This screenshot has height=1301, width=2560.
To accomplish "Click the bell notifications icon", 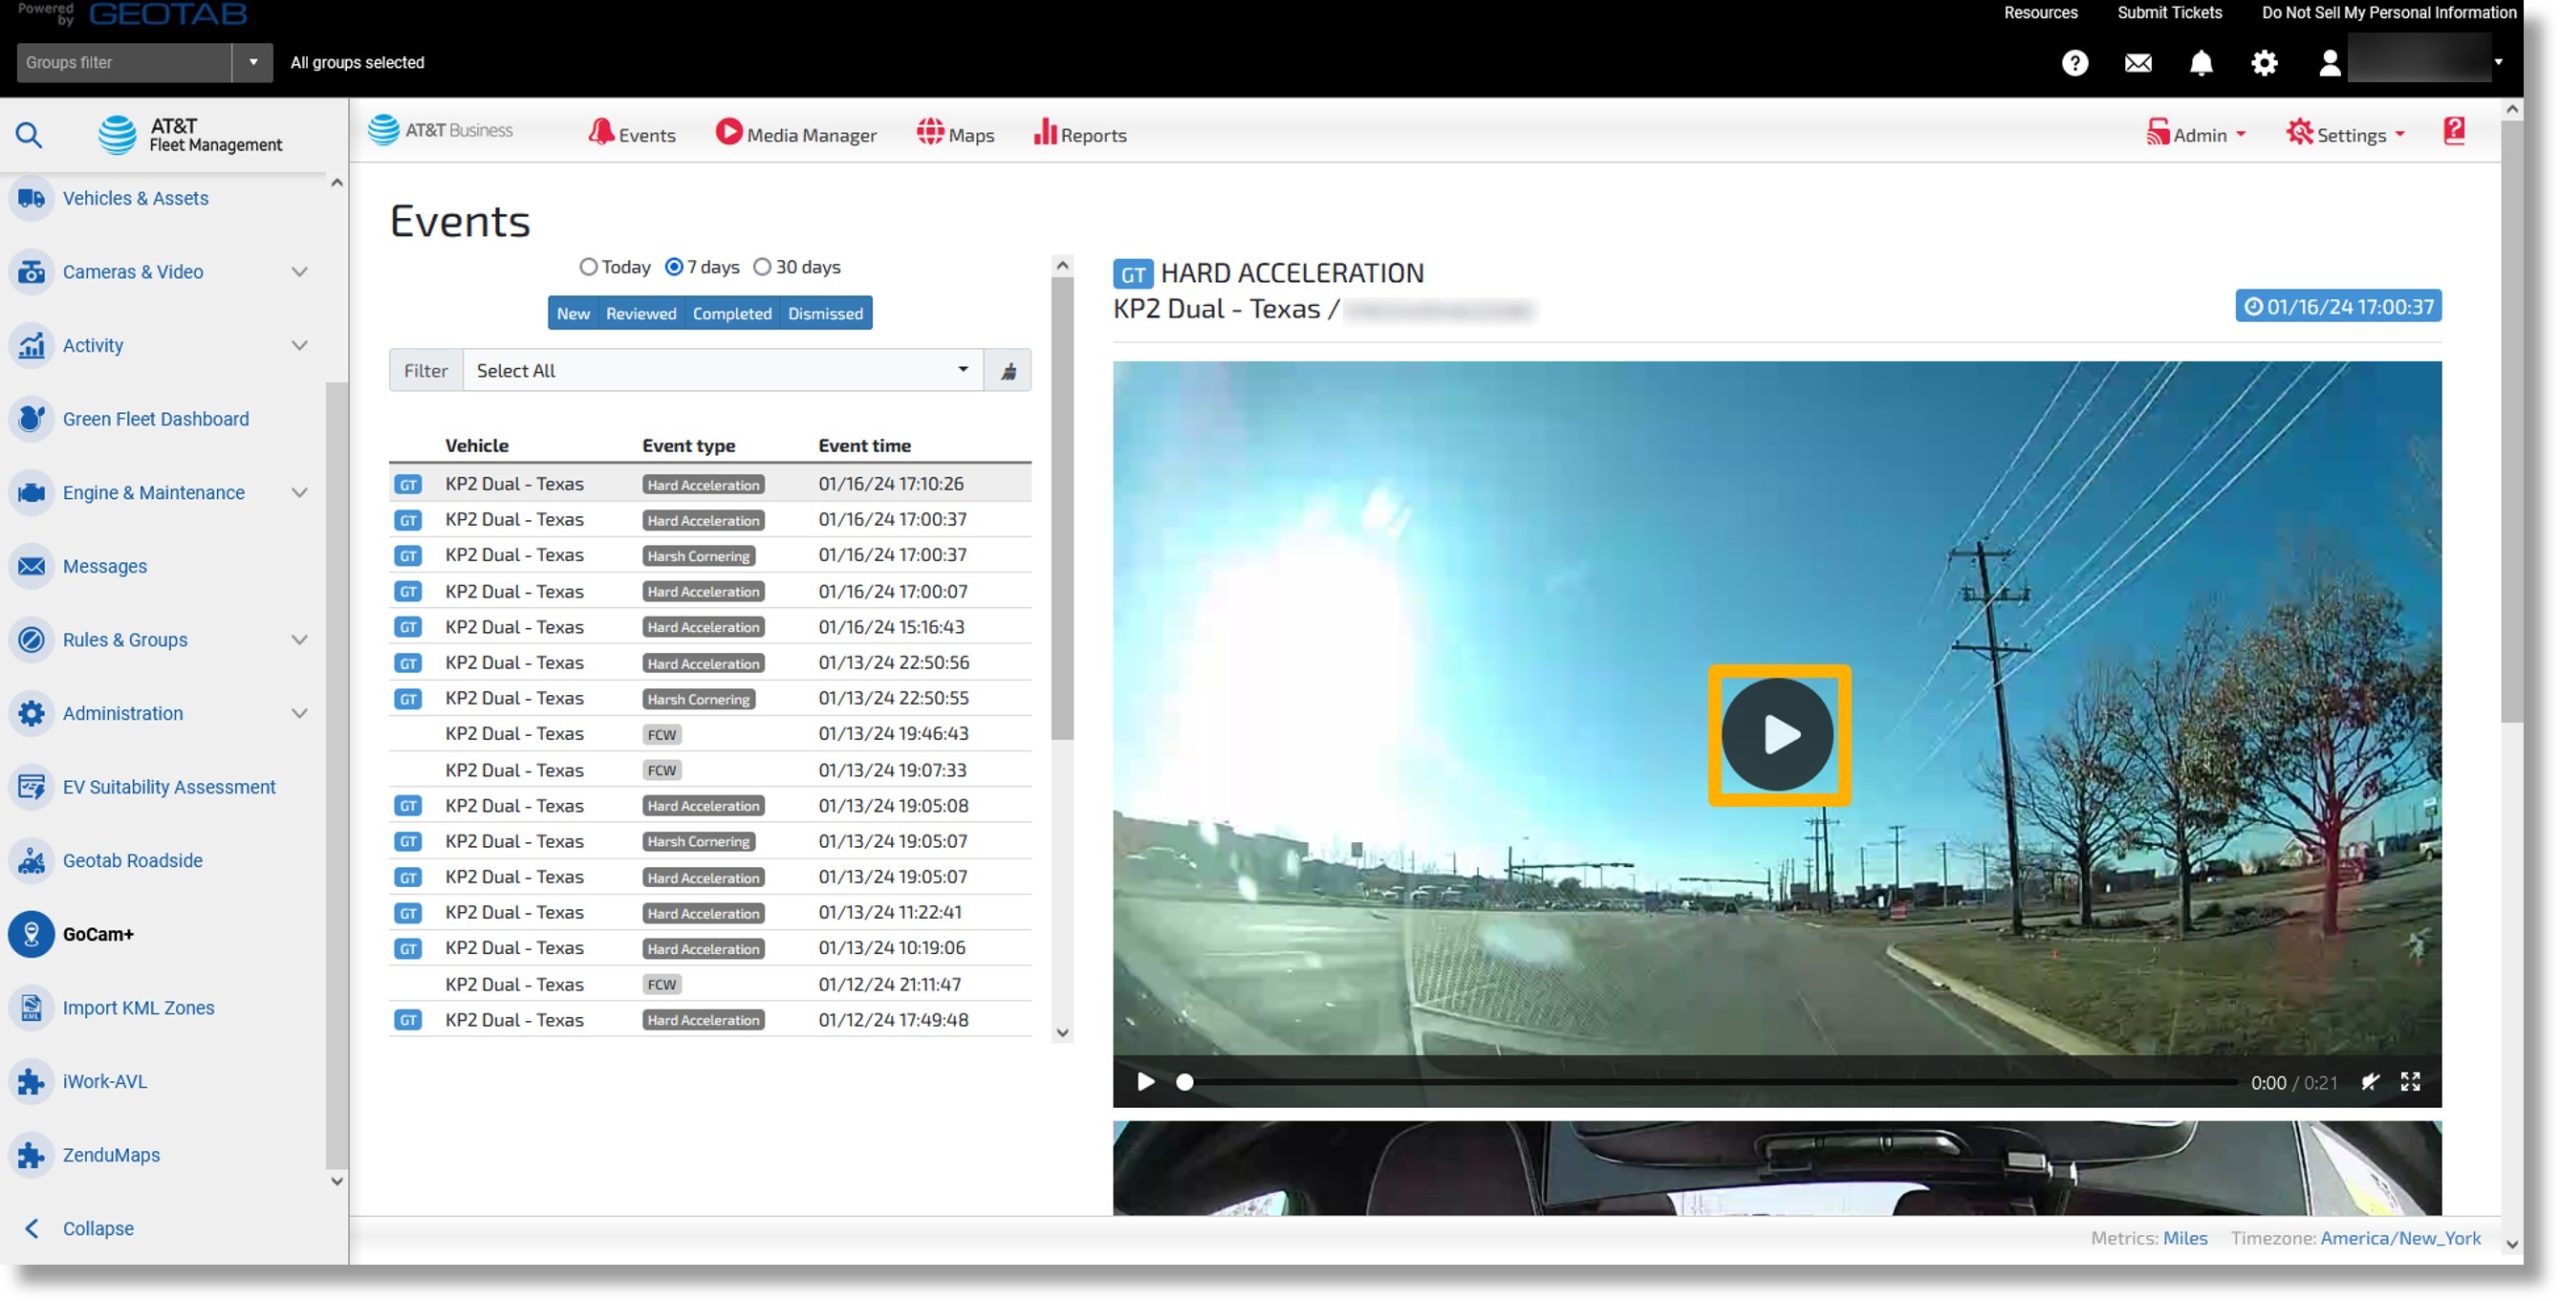I will [2200, 61].
